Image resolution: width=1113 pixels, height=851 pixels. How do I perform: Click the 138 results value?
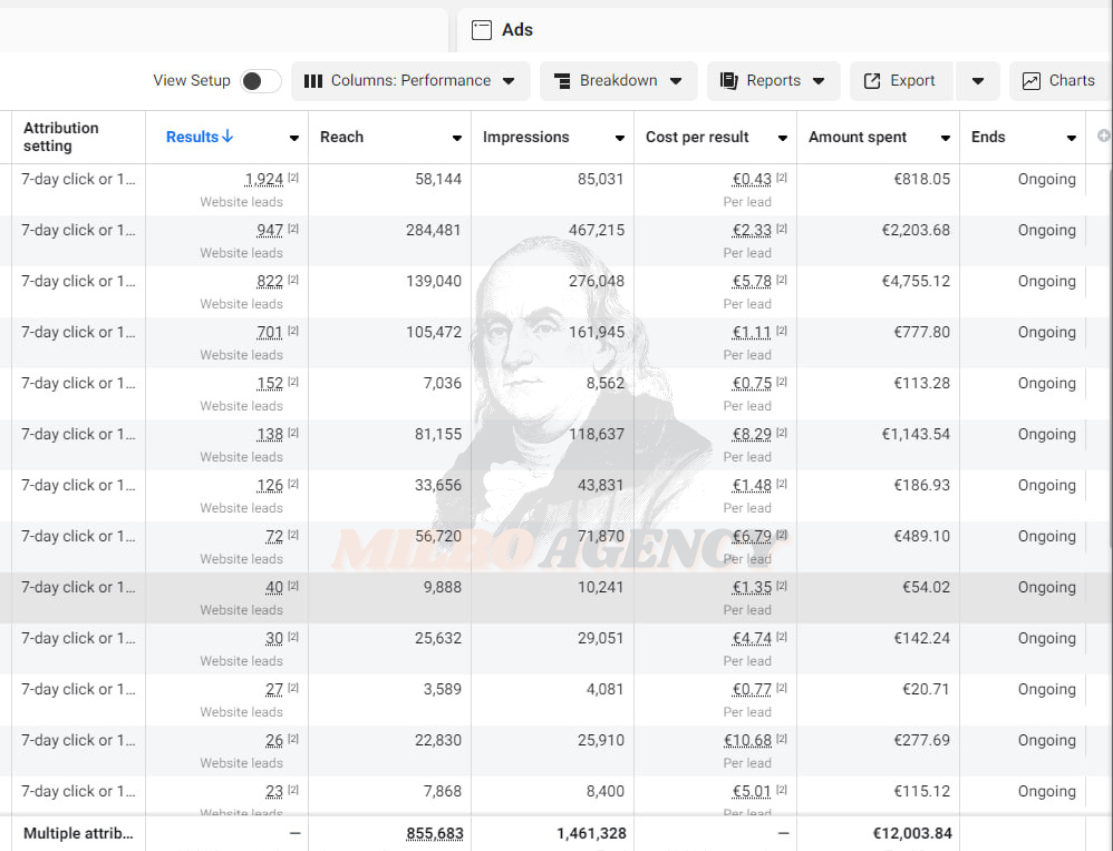270,434
